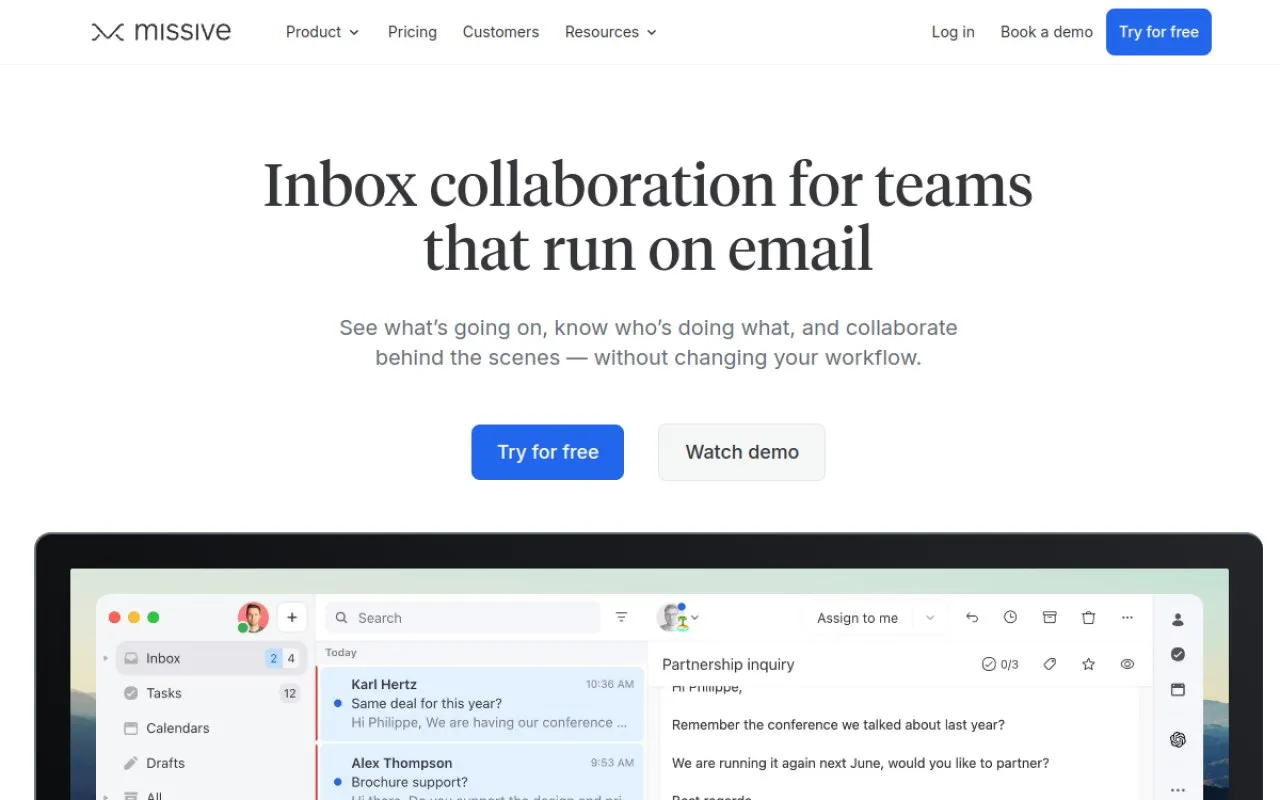Click the label tag icon
The height and width of the screenshot is (800, 1280).
point(1049,664)
